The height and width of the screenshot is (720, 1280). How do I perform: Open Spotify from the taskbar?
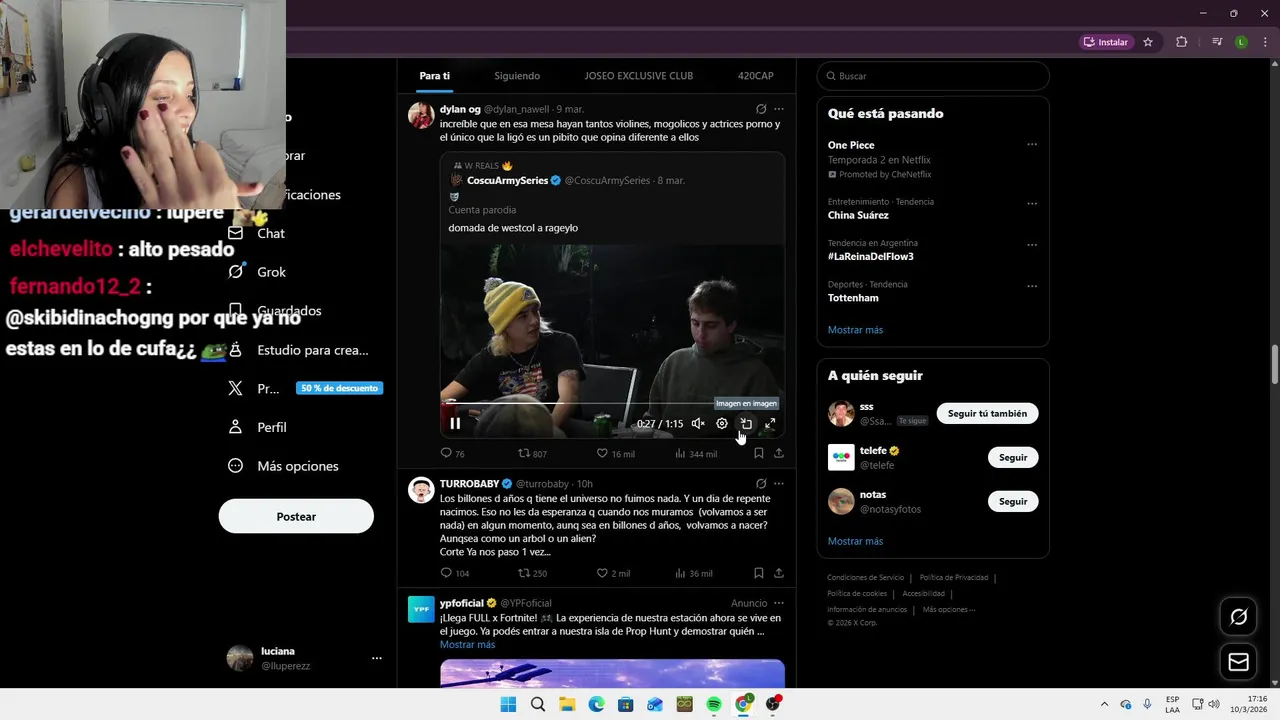point(714,704)
